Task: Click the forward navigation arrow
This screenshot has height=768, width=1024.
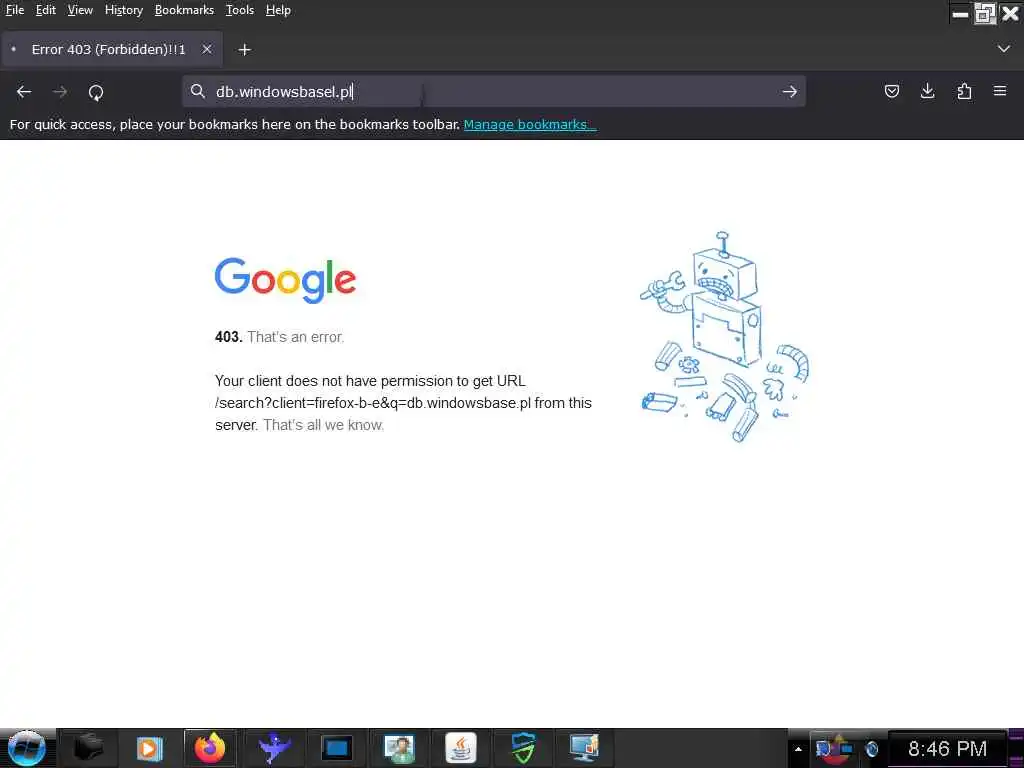Action: tap(60, 92)
